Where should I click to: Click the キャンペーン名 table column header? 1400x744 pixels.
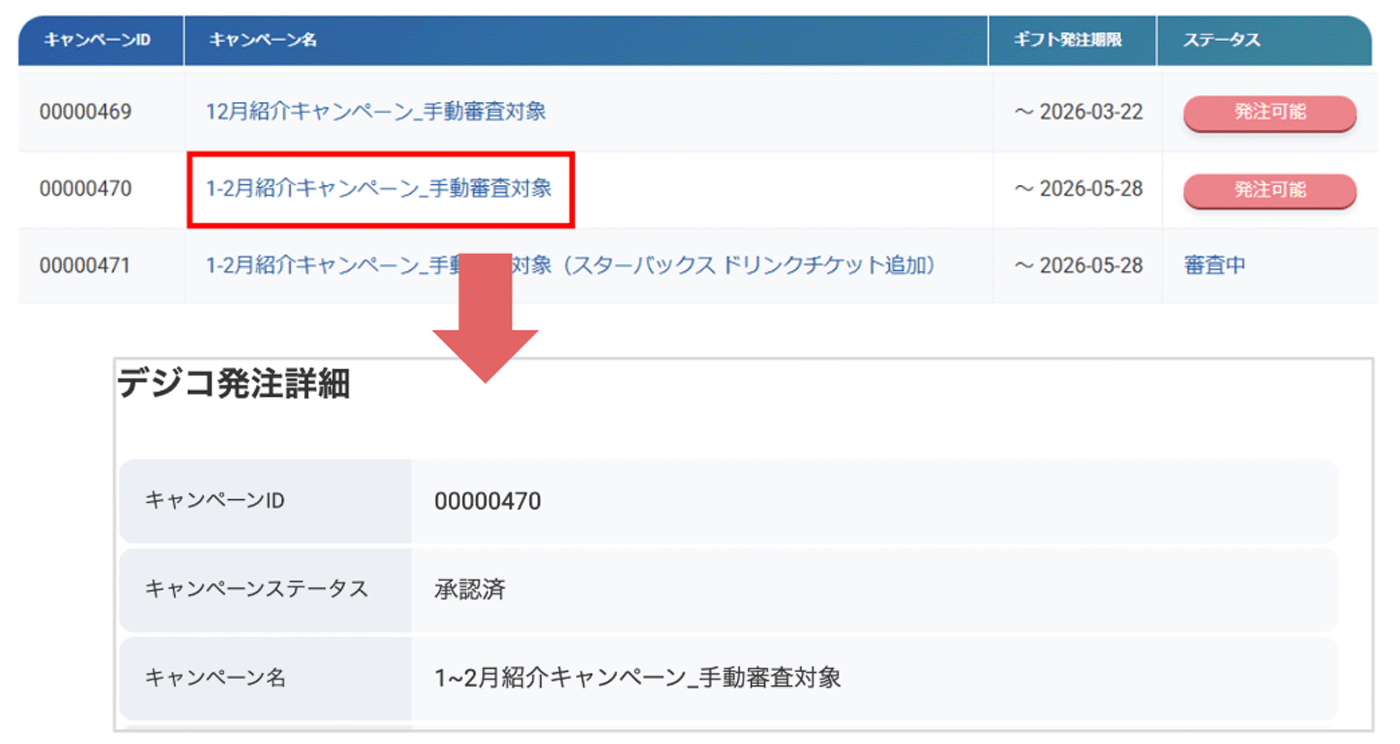point(263,41)
